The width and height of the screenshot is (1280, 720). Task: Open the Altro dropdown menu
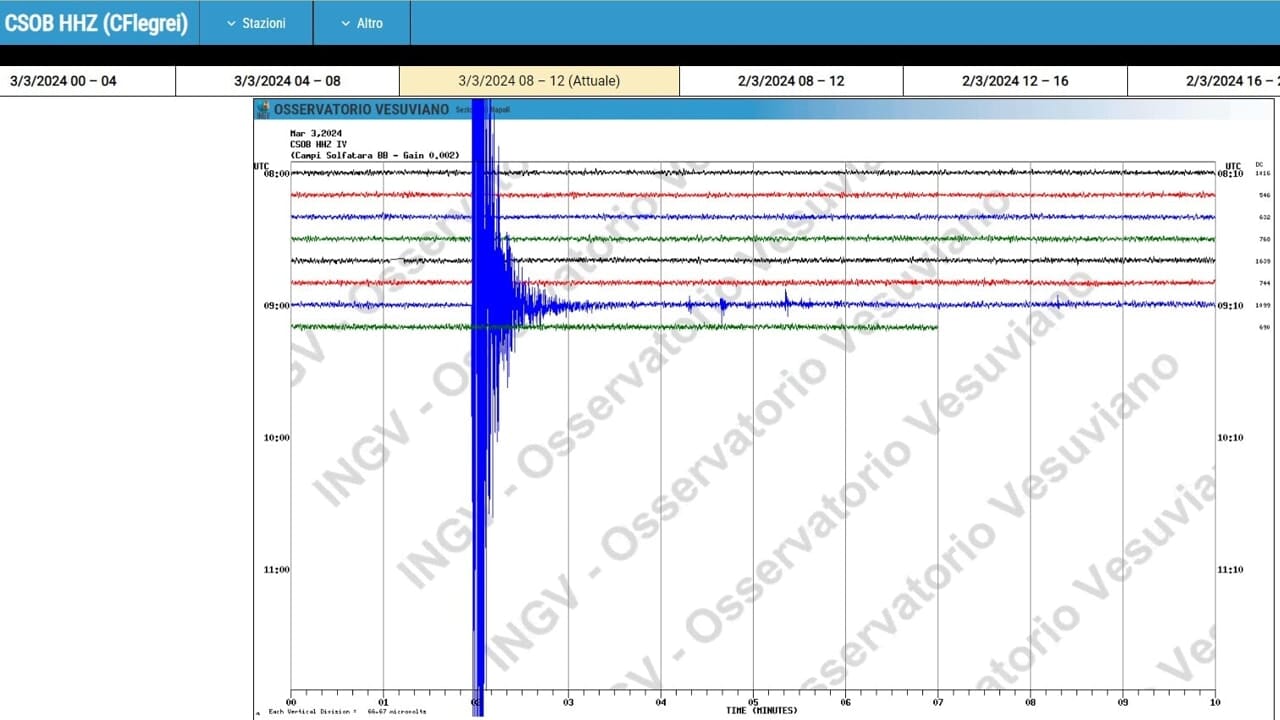click(361, 23)
